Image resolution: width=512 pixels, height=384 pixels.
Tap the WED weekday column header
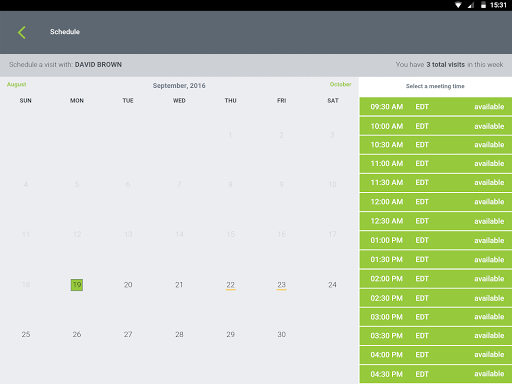tap(179, 101)
